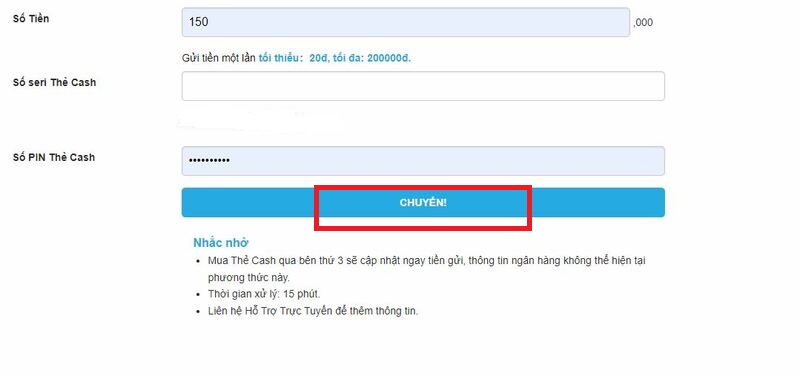Click the 'Liên hệ Hỗ Trợ Trực Tuyến' note

pos(313,311)
